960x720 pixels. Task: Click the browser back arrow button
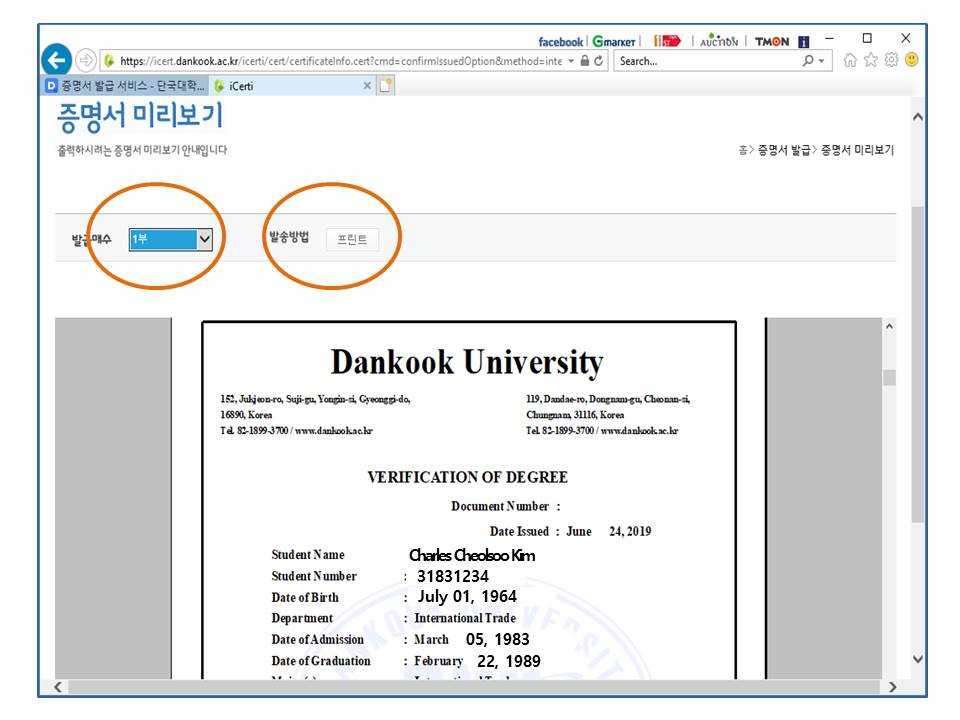59,59
